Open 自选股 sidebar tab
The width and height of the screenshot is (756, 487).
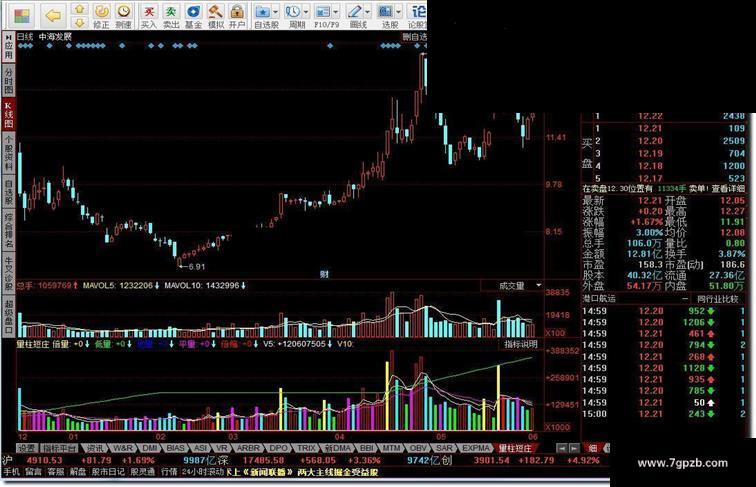[8, 191]
